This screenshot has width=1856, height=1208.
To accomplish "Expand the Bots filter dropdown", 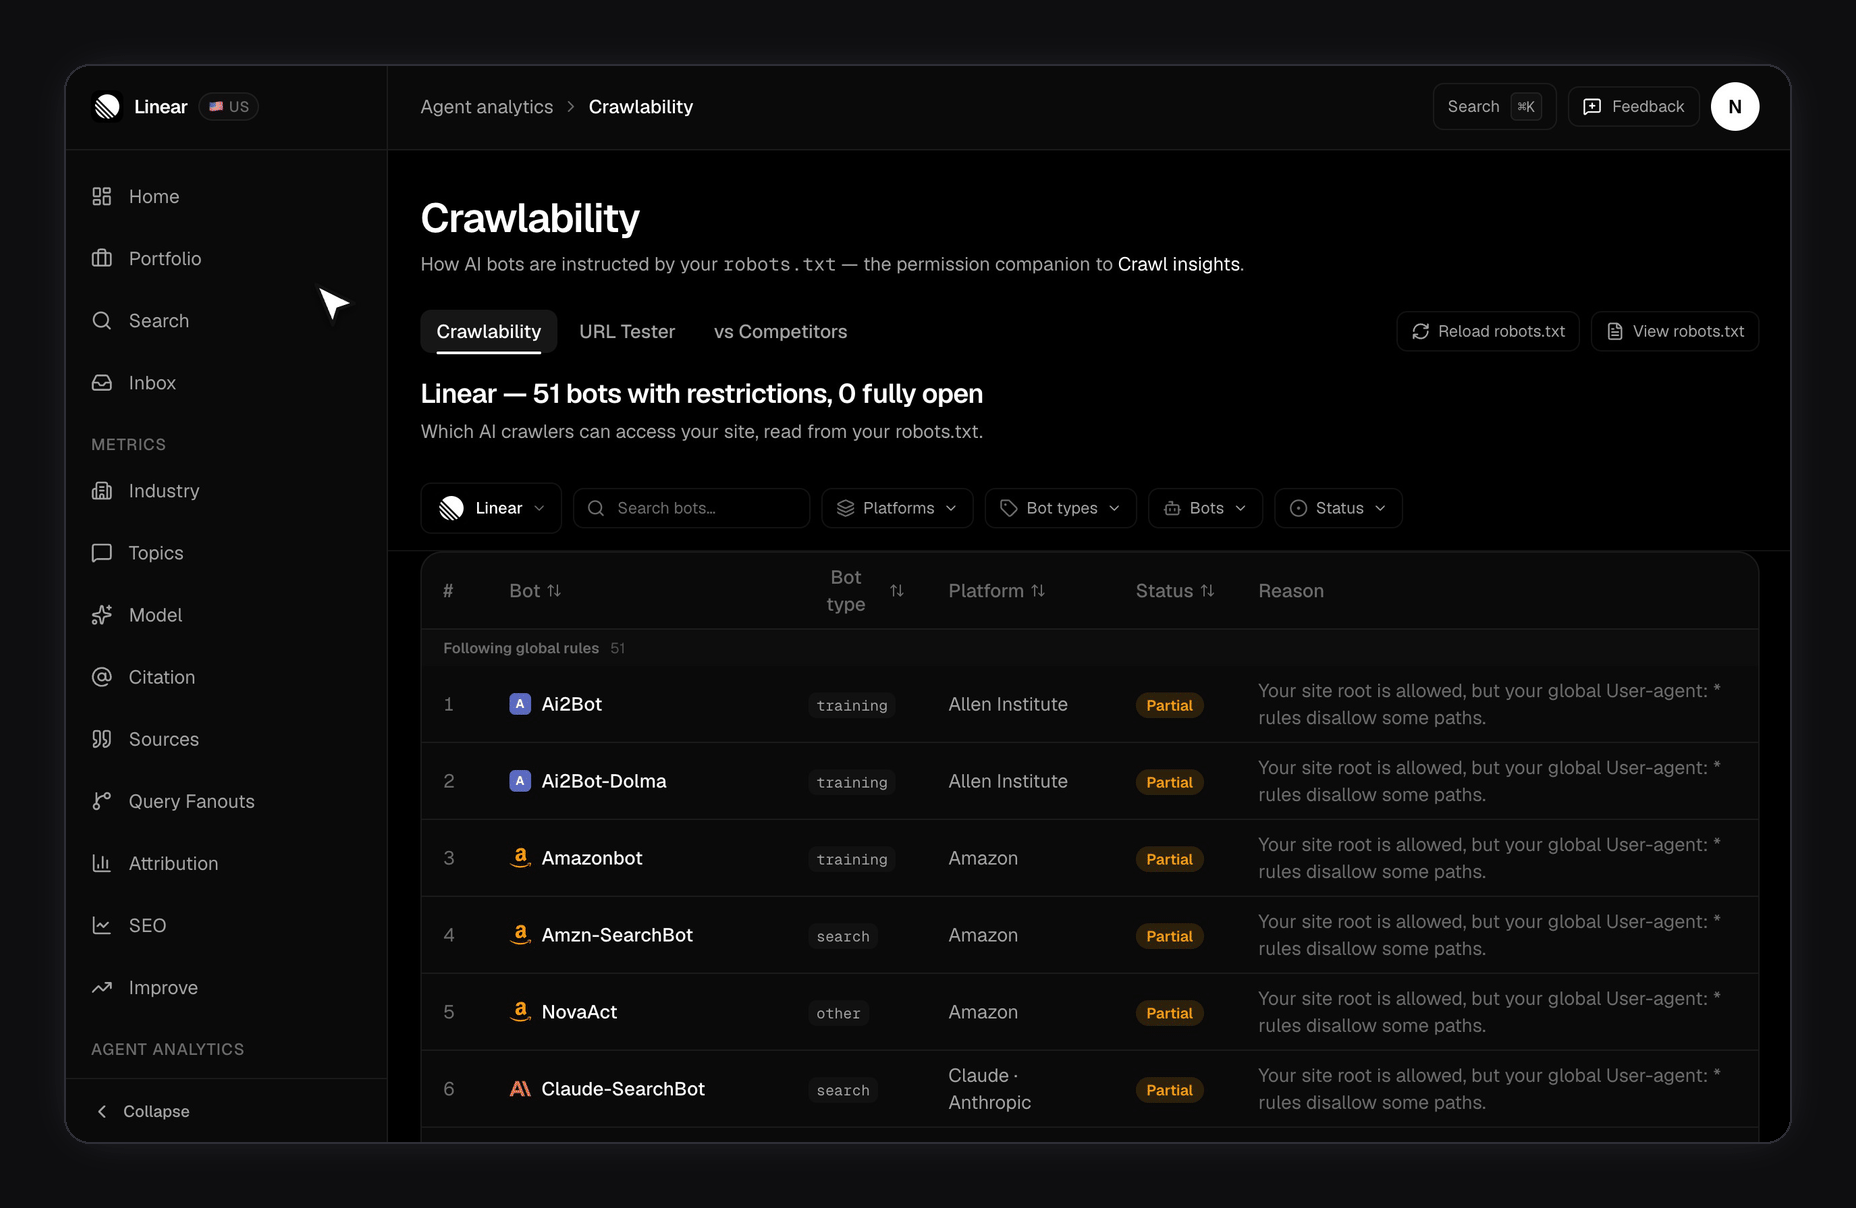I will tap(1205, 508).
